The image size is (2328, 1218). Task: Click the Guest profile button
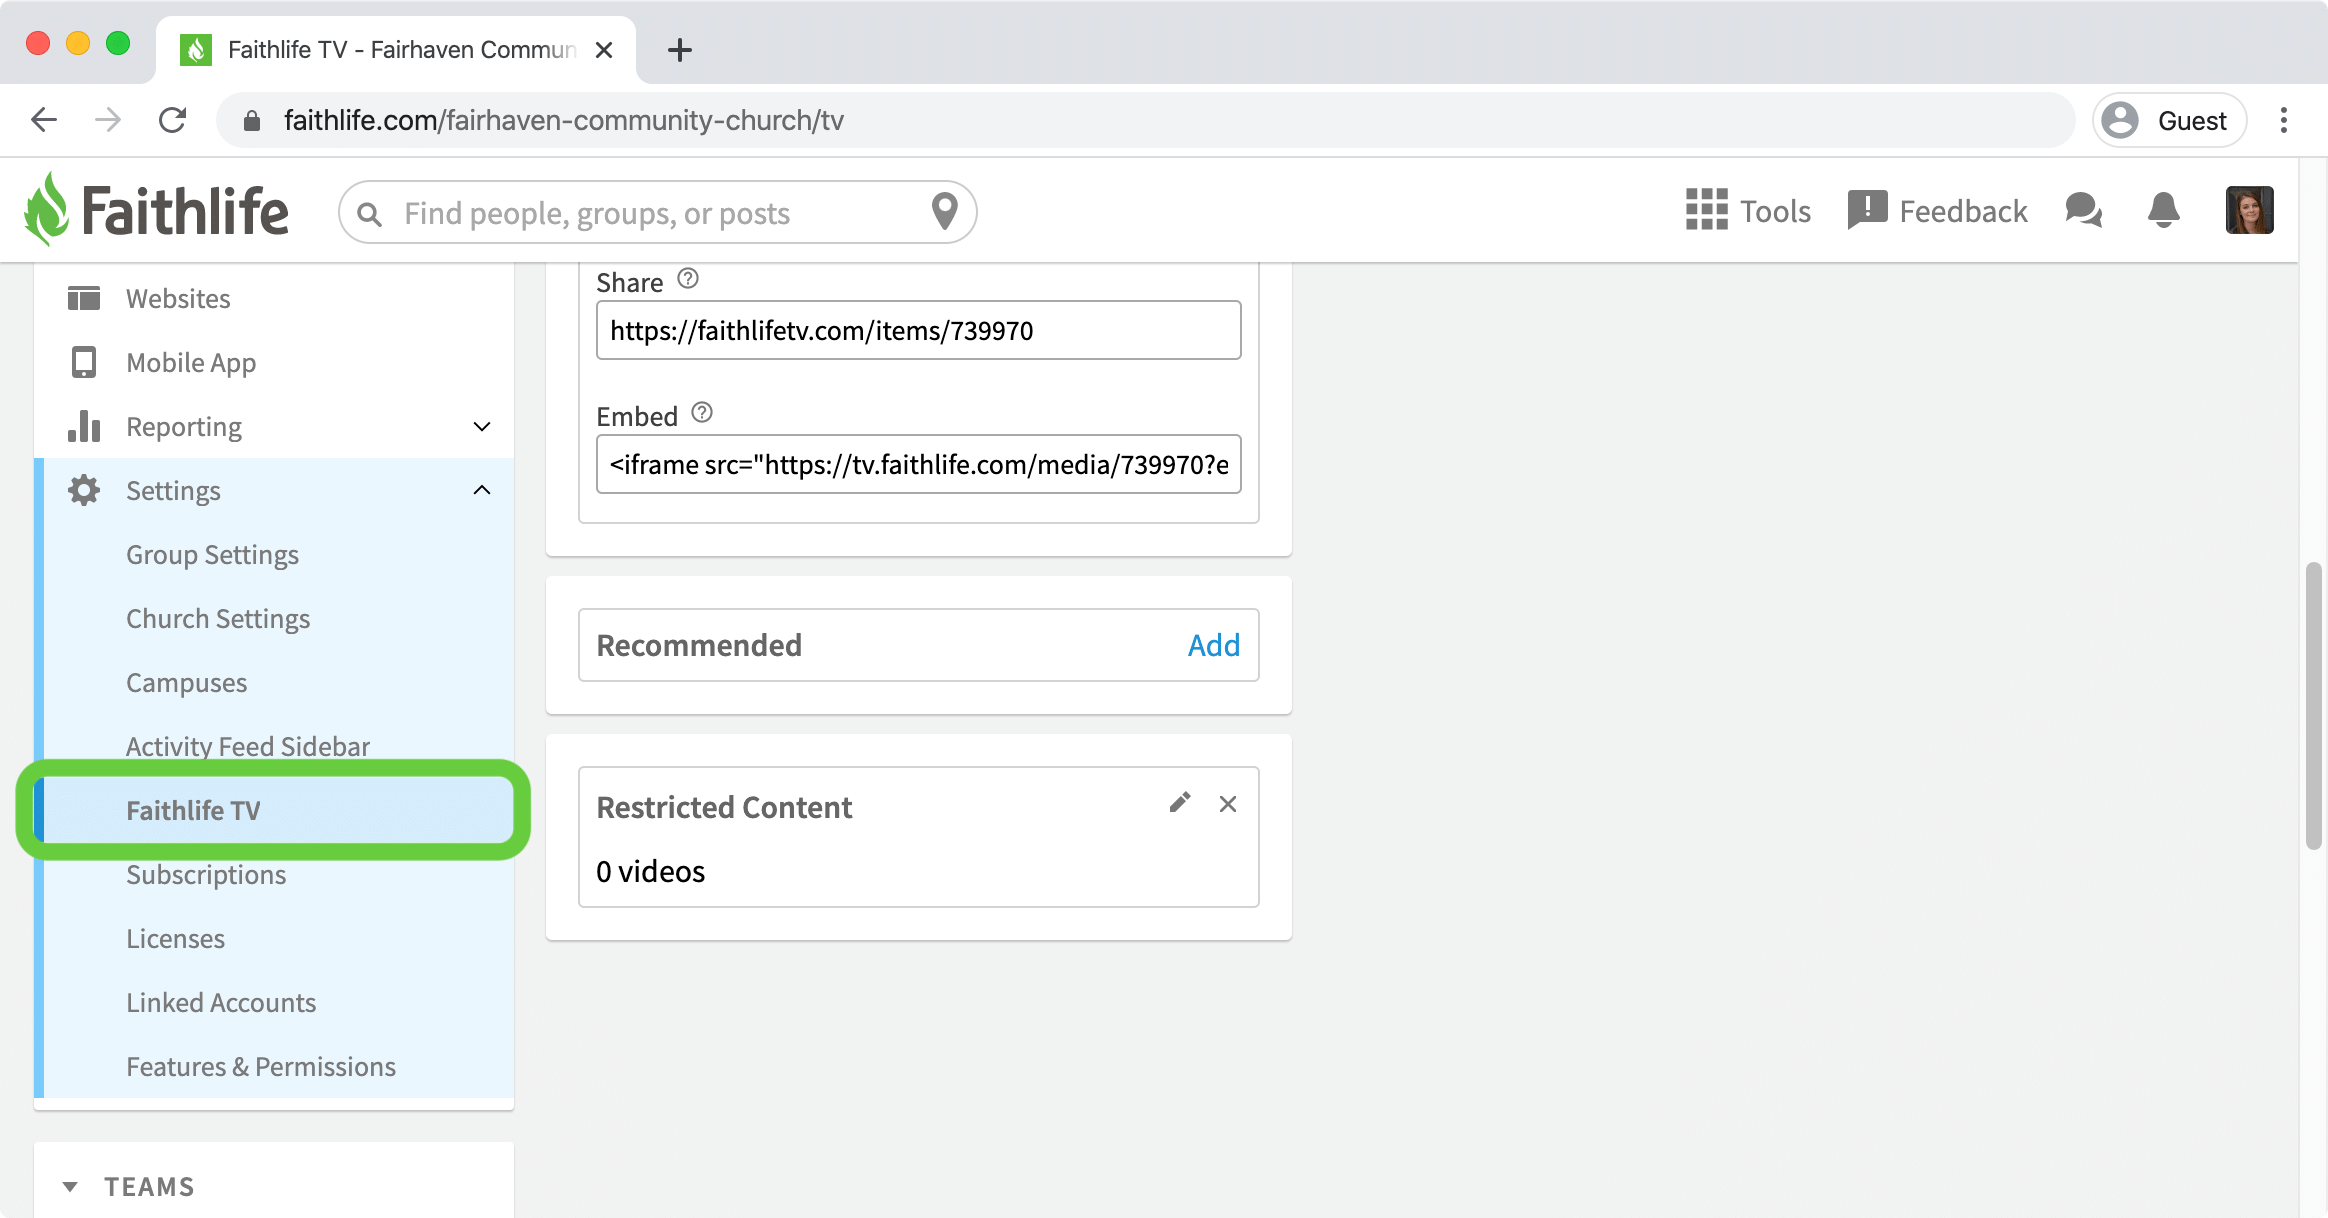2170,120
